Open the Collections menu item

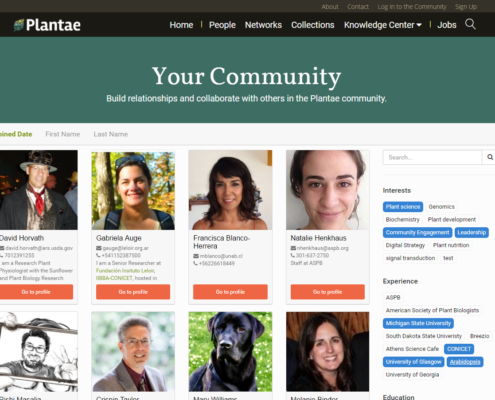(x=313, y=25)
